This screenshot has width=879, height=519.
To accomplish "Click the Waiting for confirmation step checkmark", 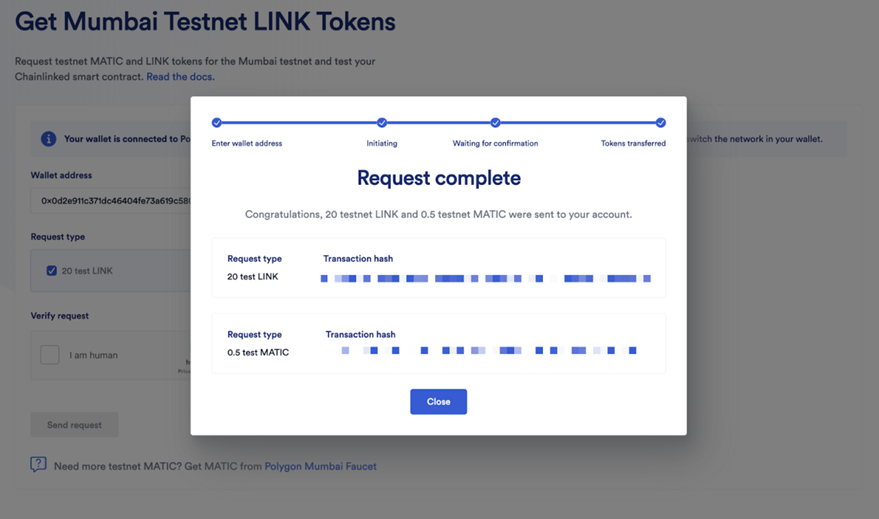I will [x=495, y=122].
